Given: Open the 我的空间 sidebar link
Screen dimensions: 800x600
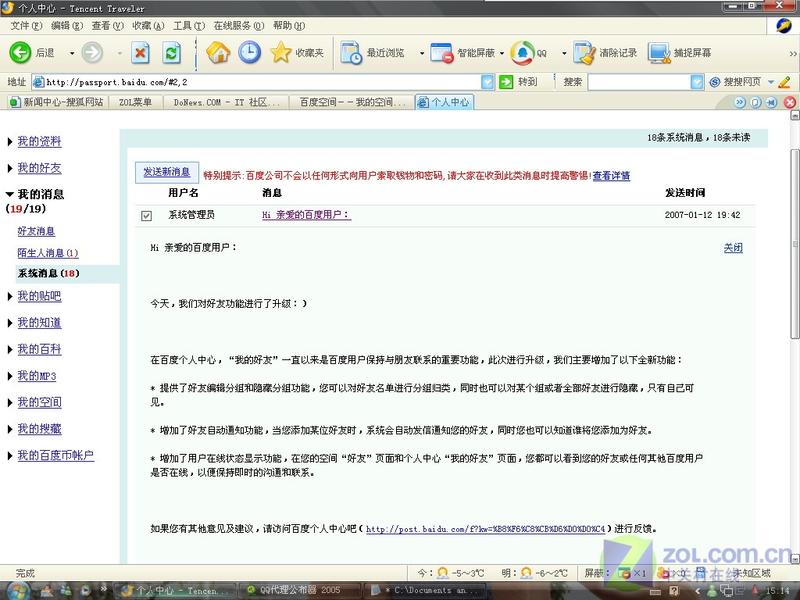Looking at the screenshot, I should pyautogui.click(x=39, y=403).
